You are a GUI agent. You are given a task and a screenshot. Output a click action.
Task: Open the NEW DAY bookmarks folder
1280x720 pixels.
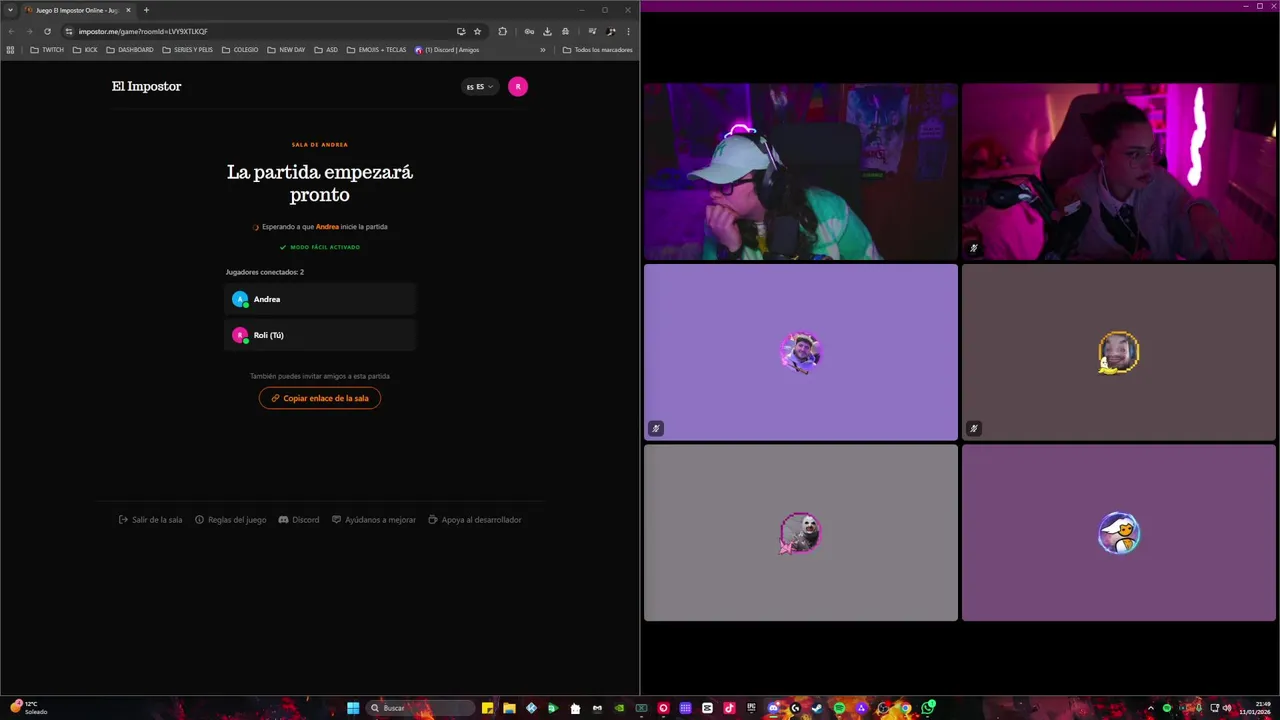pos(286,50)
